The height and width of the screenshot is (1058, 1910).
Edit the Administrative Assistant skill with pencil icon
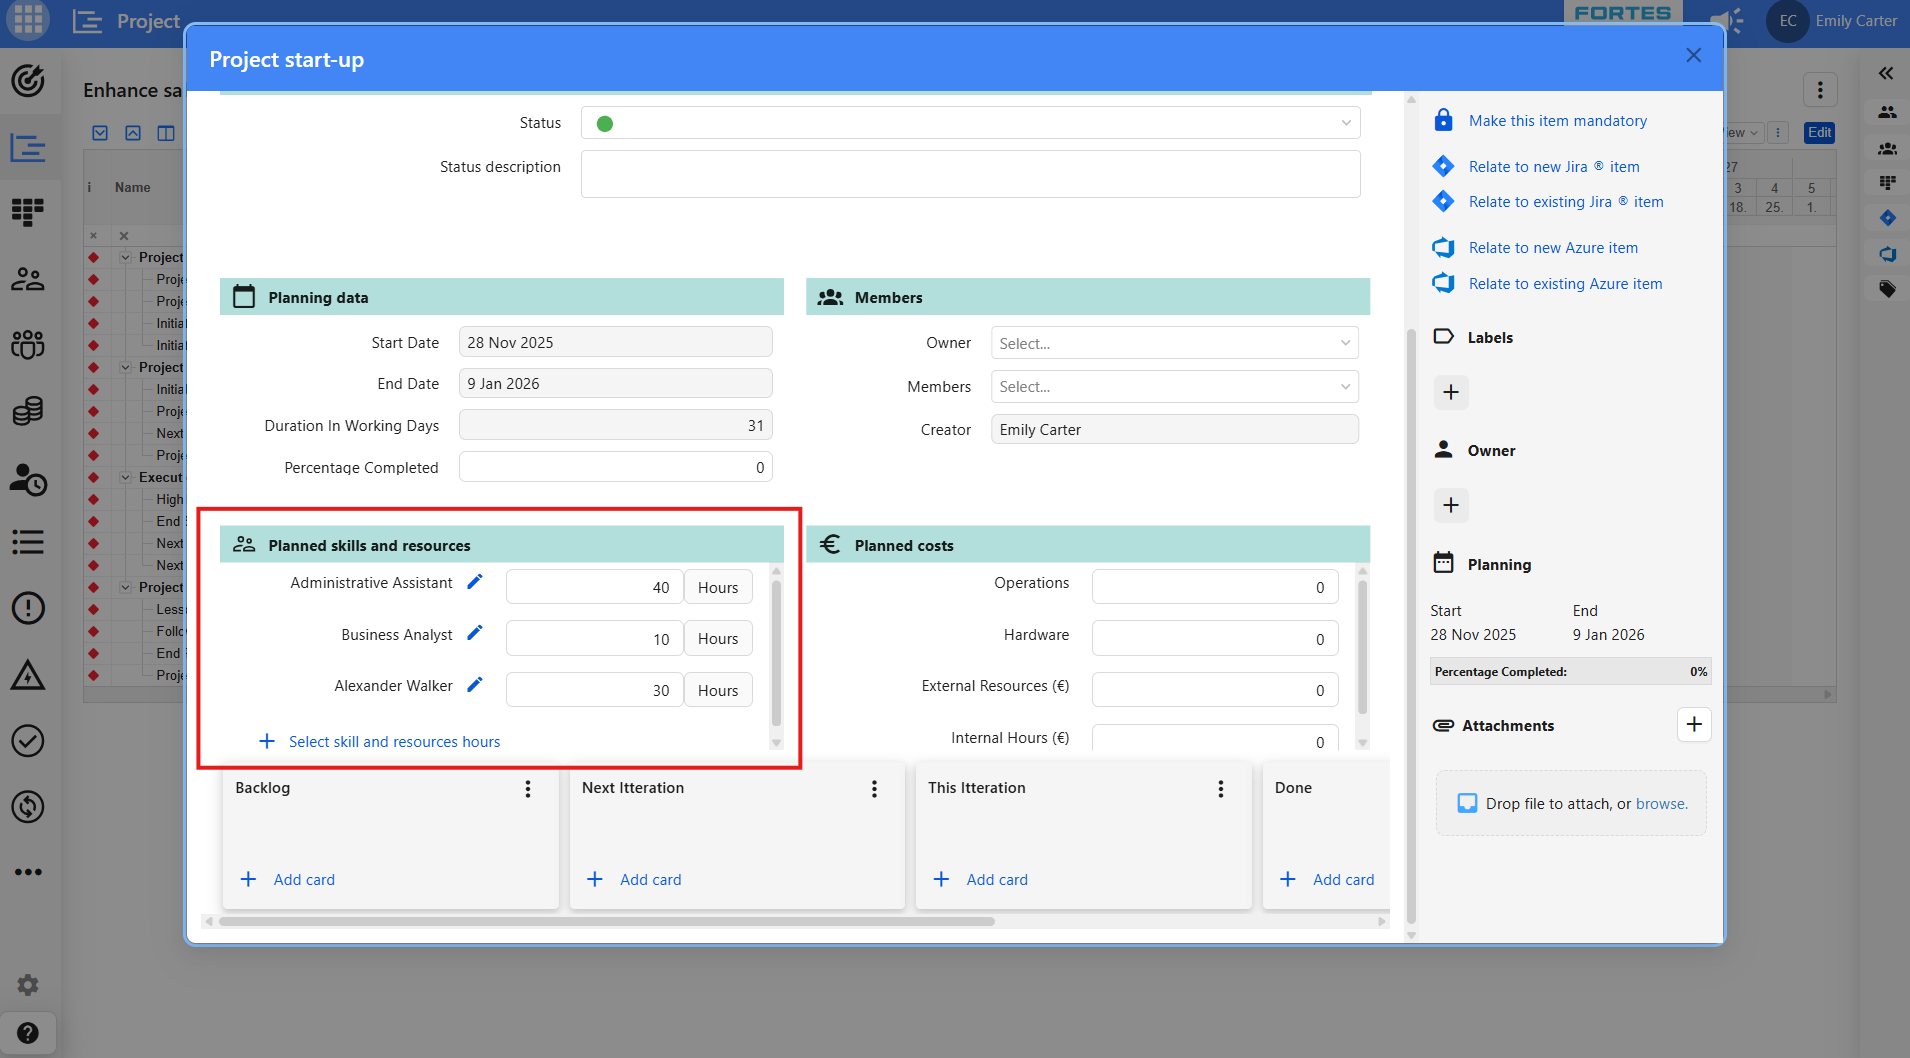point(475,582)
